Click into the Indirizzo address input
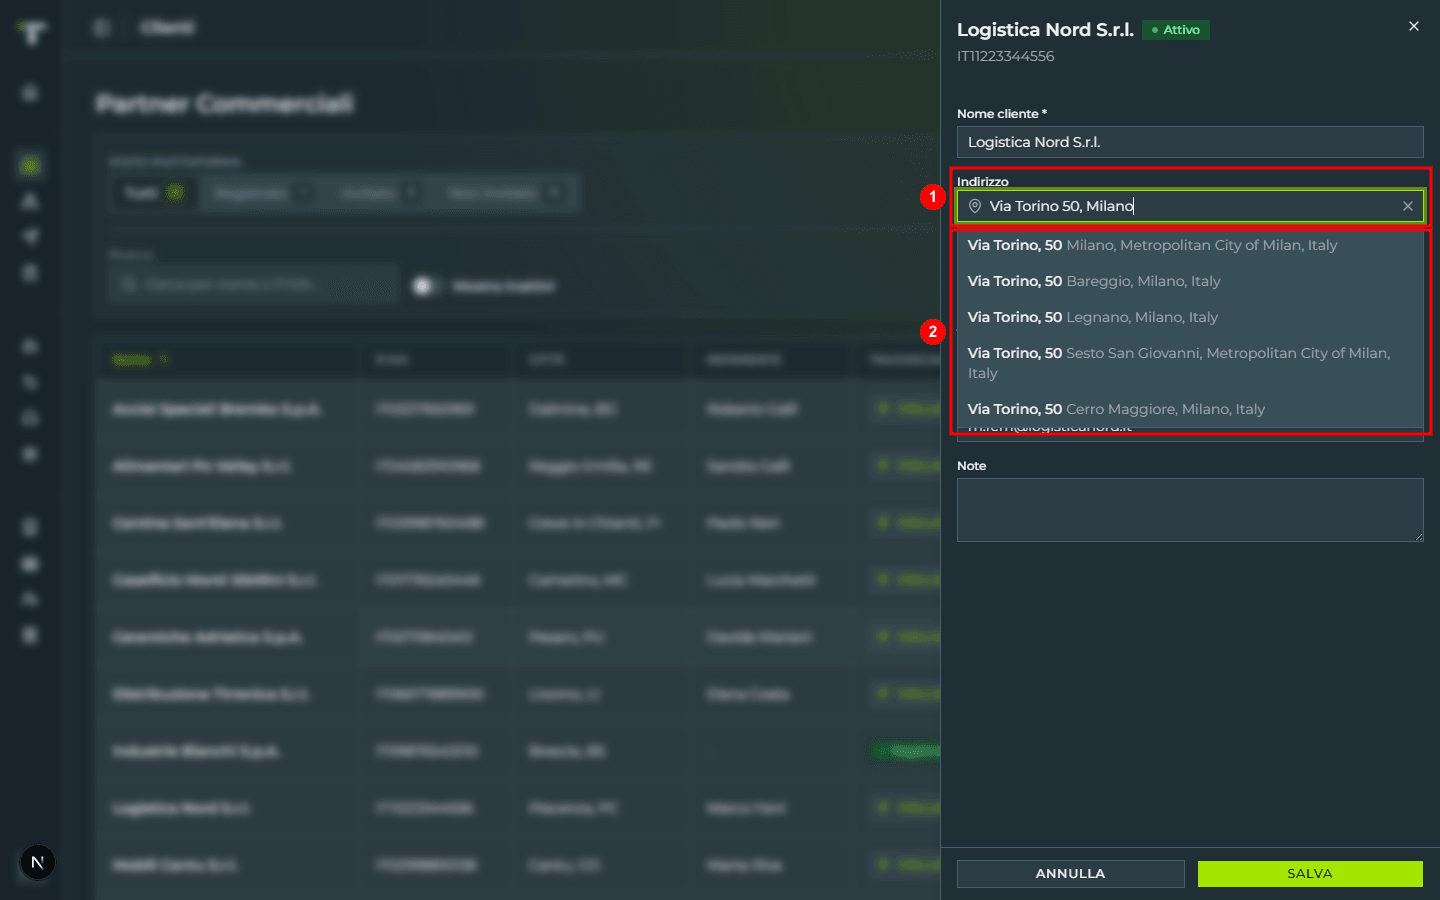This screenshot has width=1440, height=900. coord(1190,206)
